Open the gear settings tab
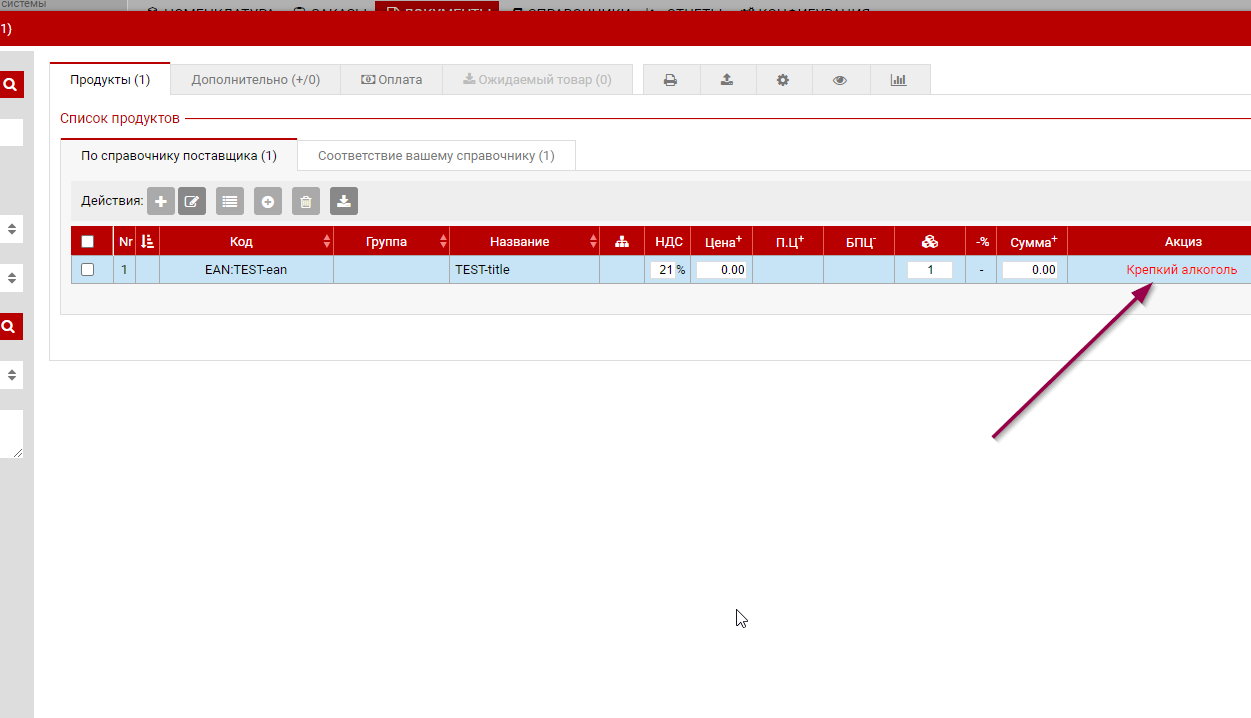 (783, 80)
